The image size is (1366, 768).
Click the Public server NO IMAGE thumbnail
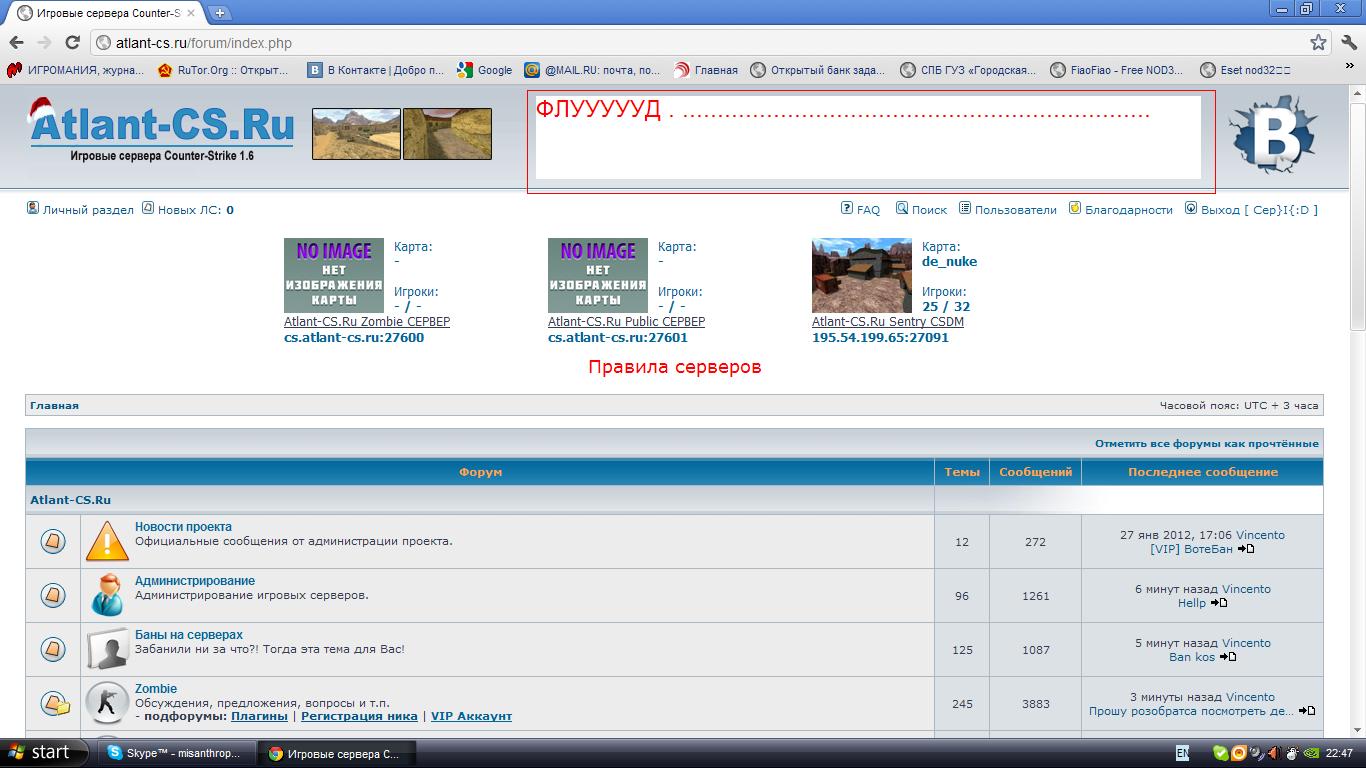[598, 275]
